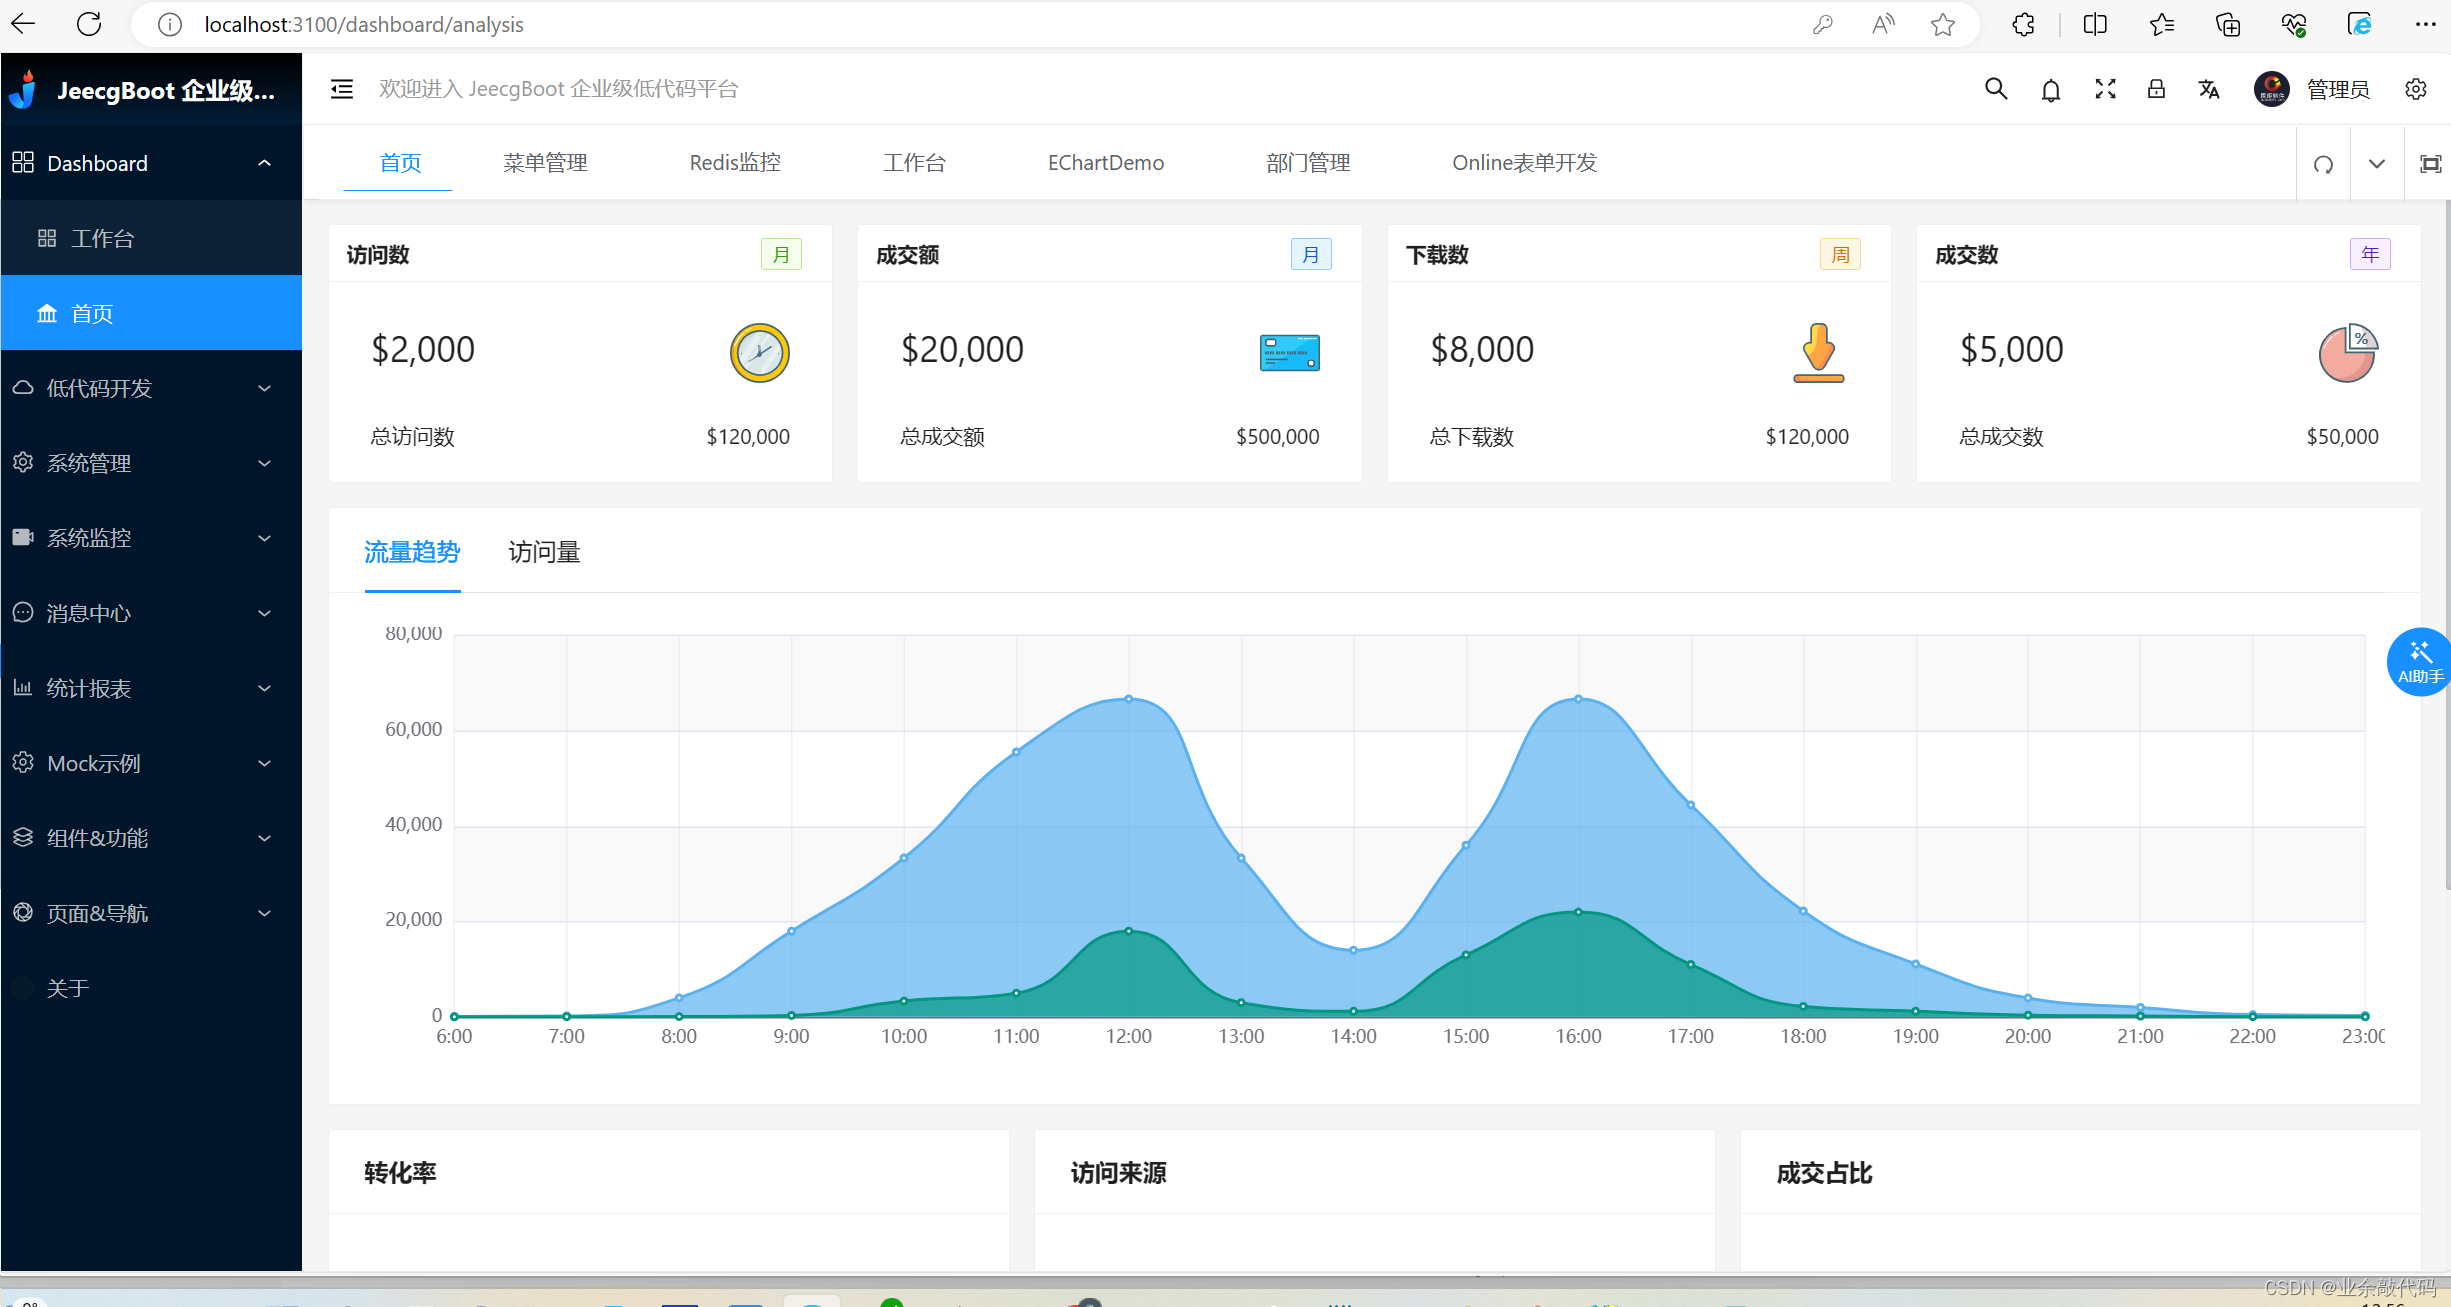
Task: Expand the Mock示例 sidebar menu
Action: point(151,763)
